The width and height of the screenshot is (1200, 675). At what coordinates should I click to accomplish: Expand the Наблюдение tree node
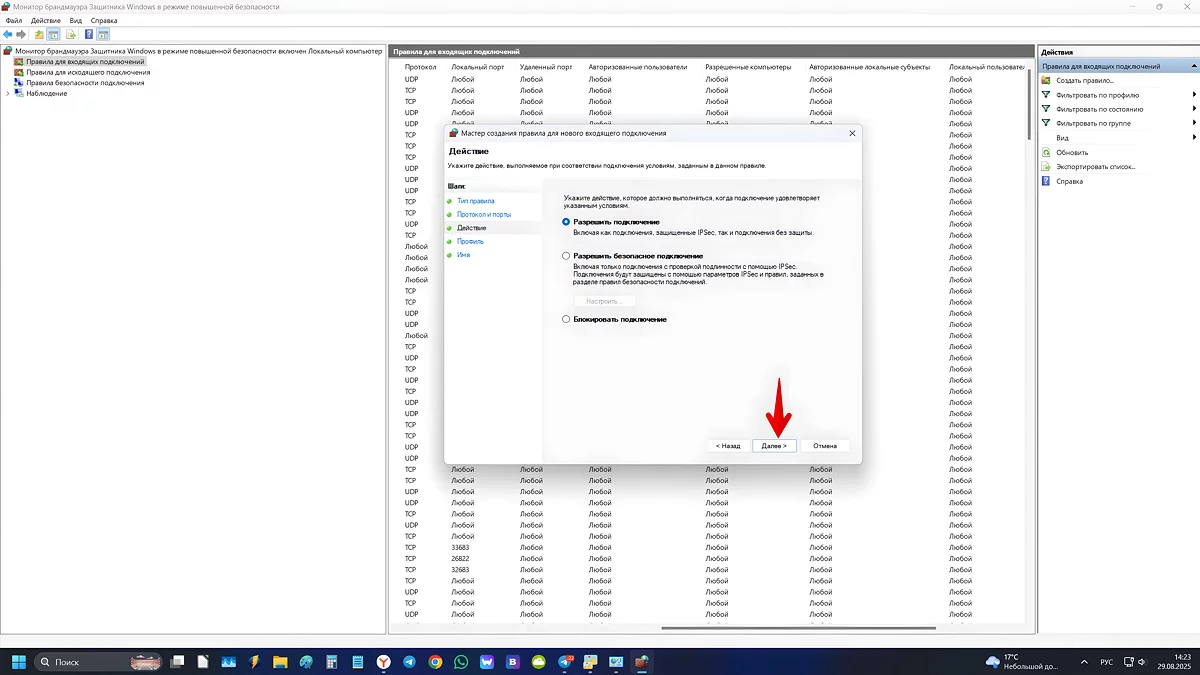8,94
